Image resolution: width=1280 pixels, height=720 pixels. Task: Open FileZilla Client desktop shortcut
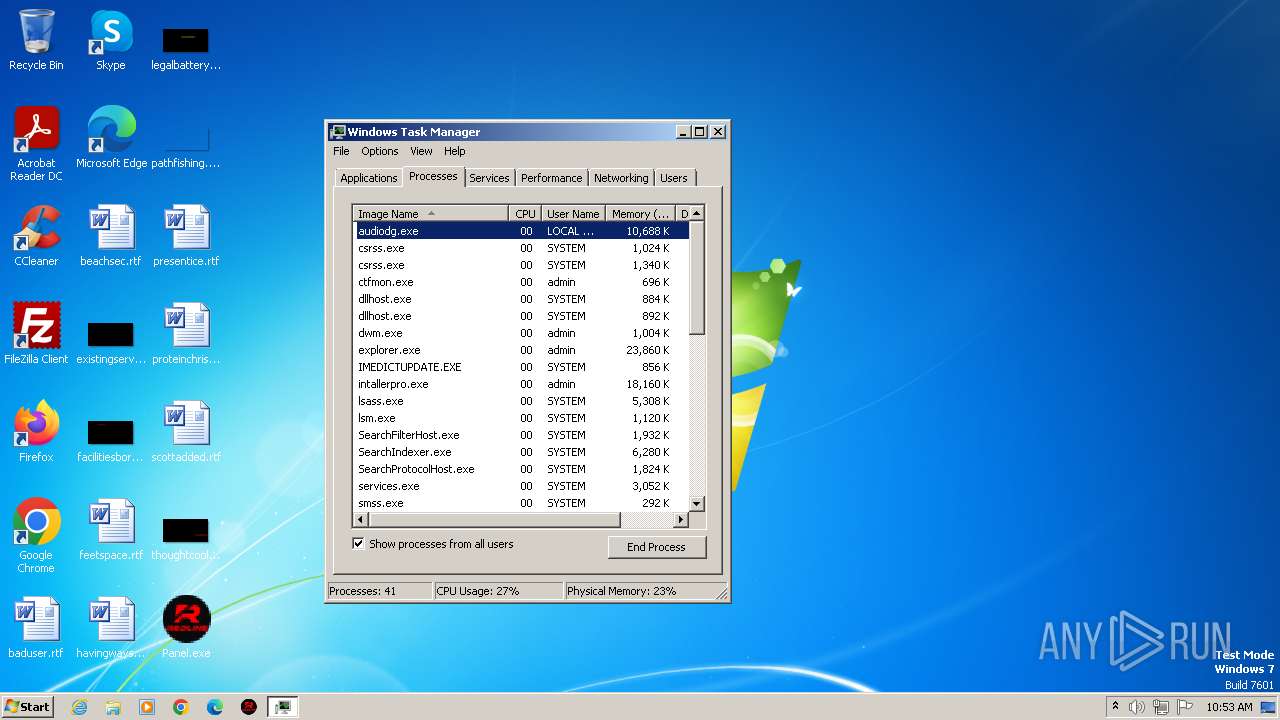coord(36,334)
